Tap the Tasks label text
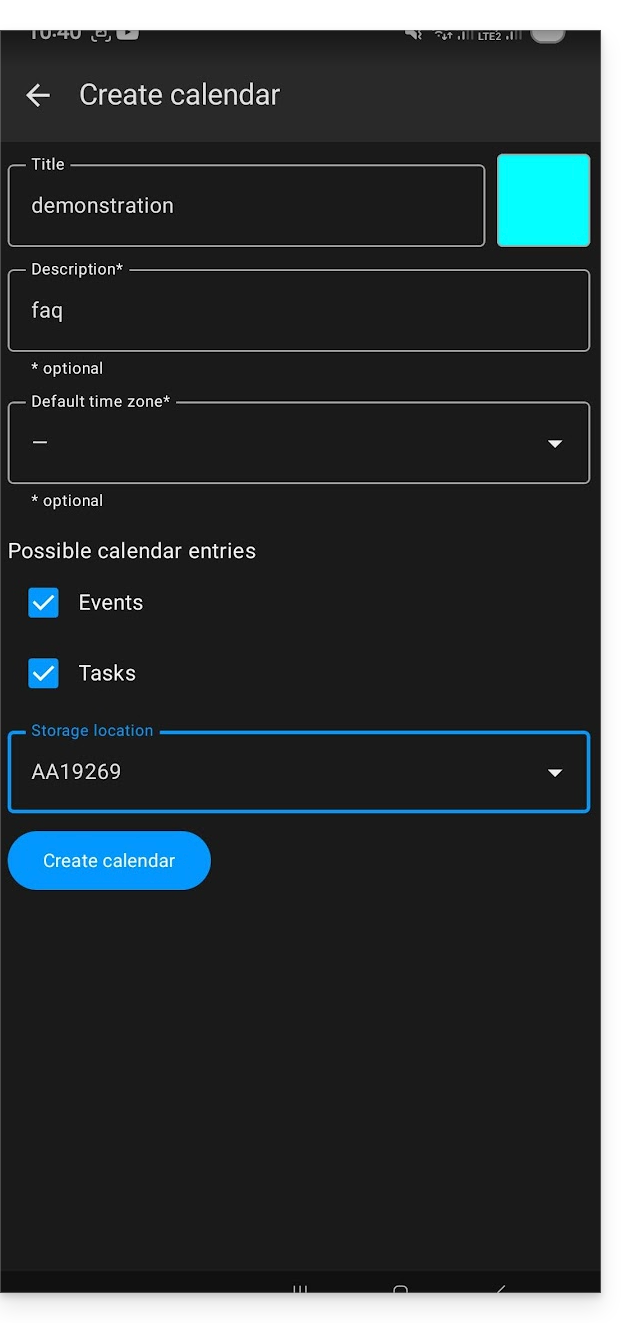The image size is (631, 1323). pyautogui.click(x=107, y=673)
